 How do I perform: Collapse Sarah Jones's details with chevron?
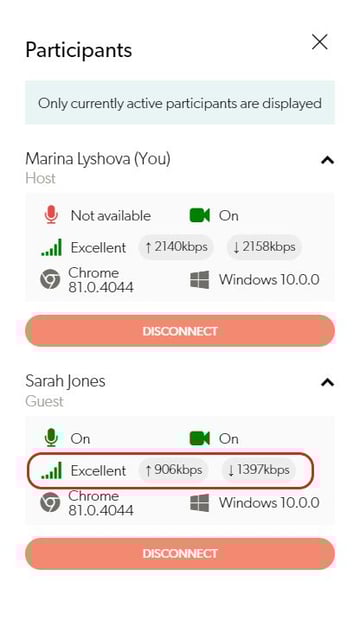(328, 383)
